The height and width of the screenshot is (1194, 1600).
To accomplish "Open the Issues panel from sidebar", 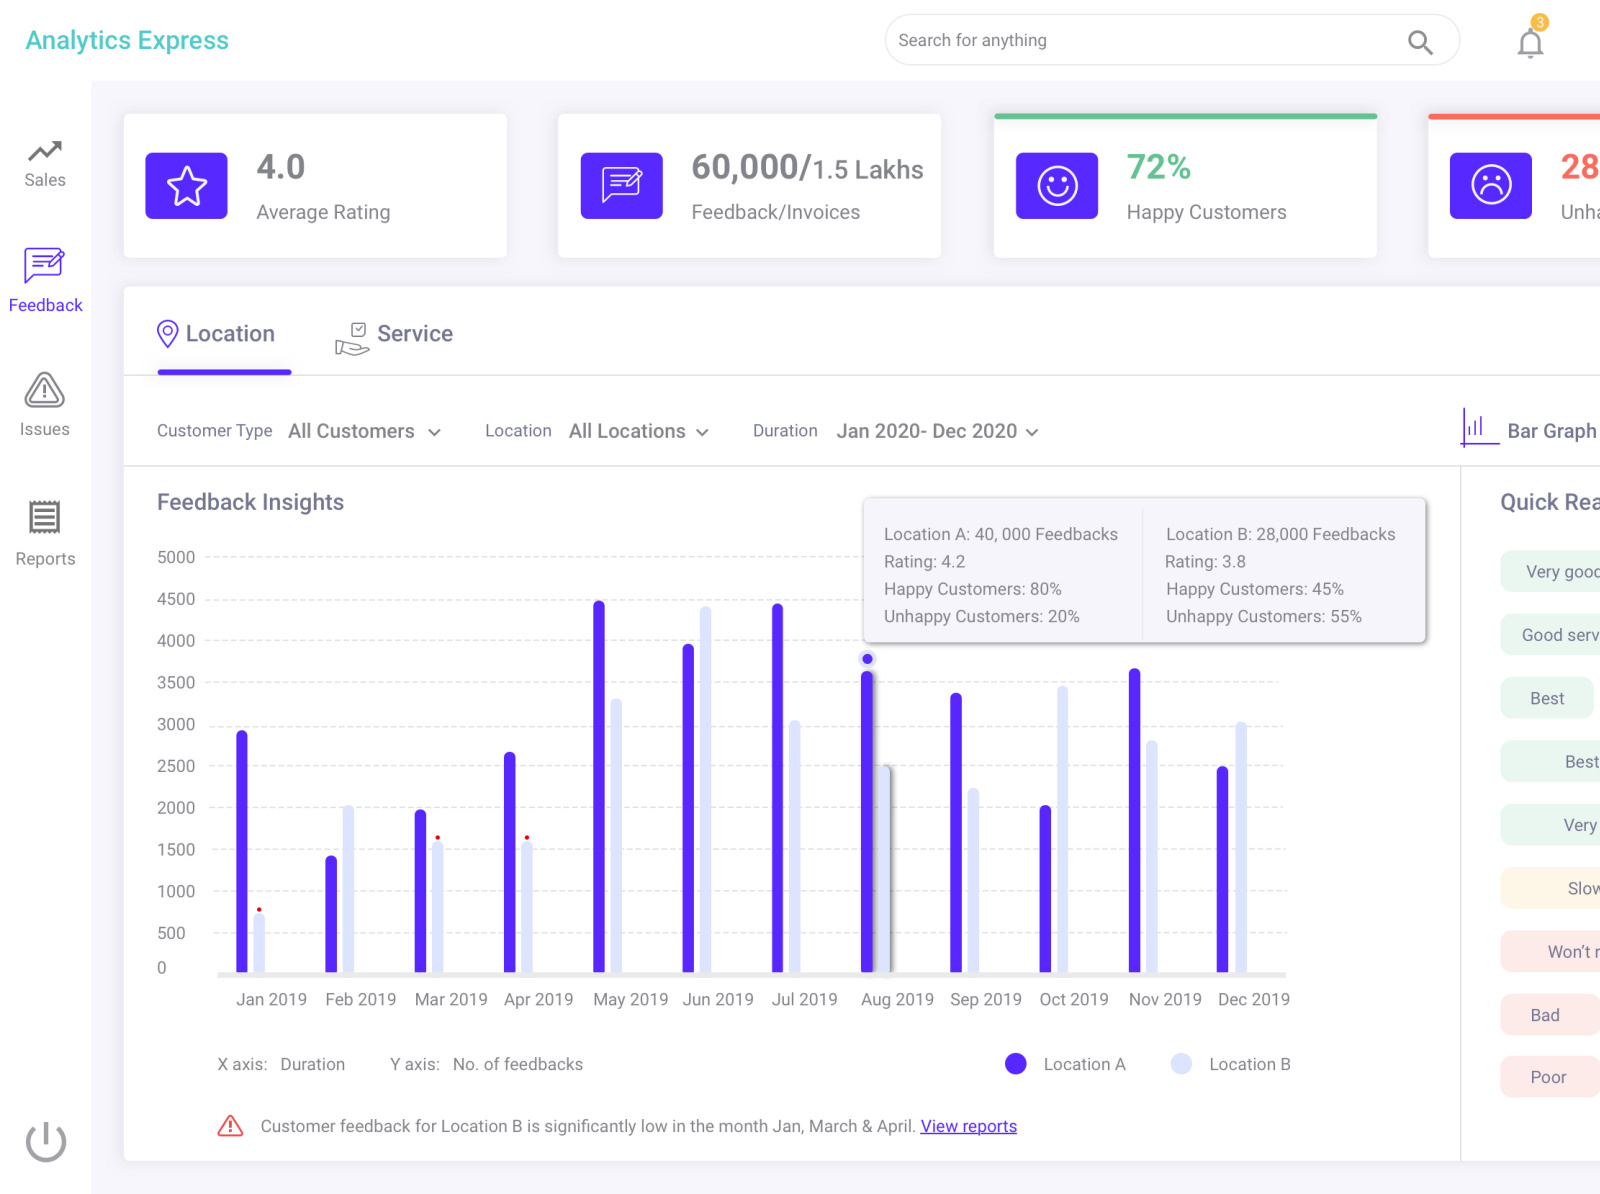I will point(44,400).
